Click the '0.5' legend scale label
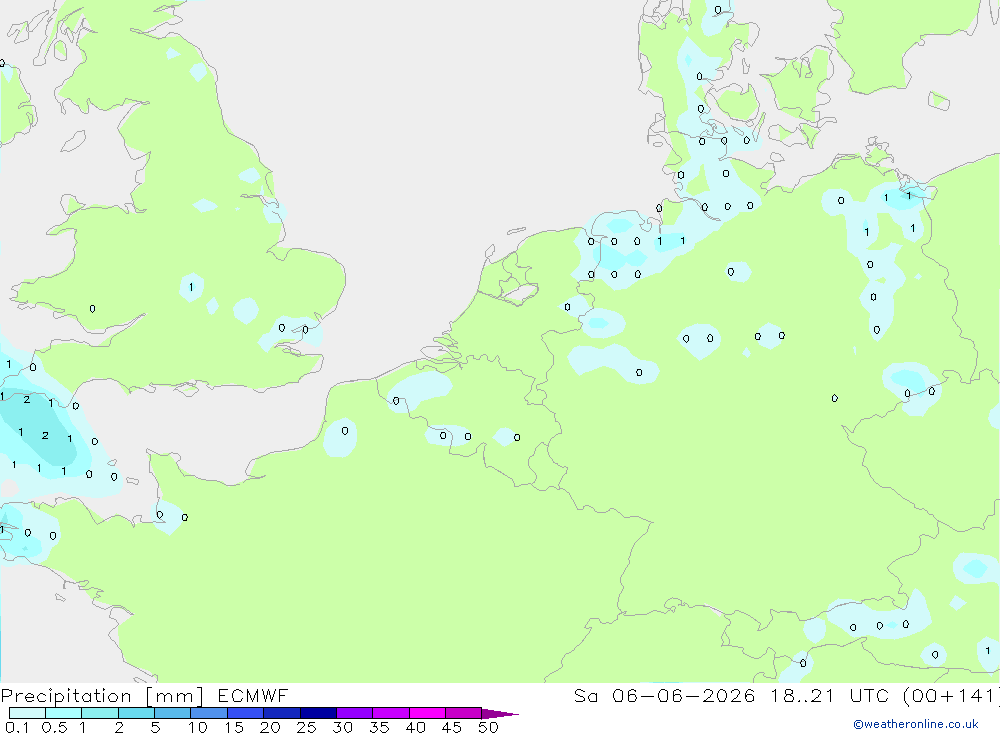1000x733 pixels. 54,727
